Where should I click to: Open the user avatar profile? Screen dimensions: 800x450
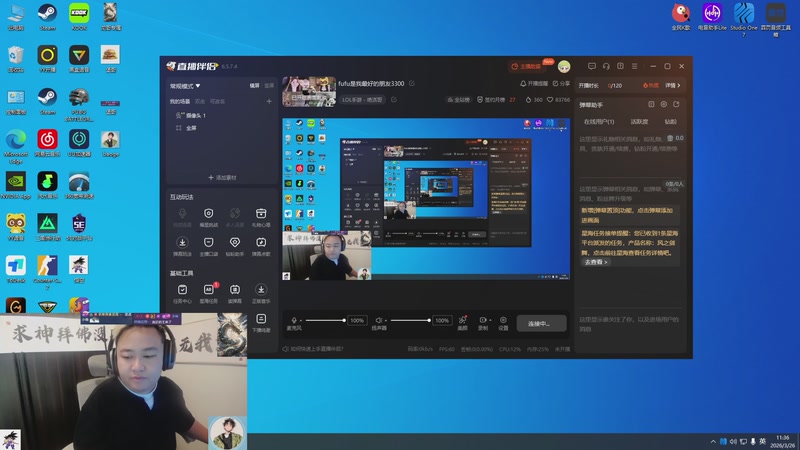(564, 66)
